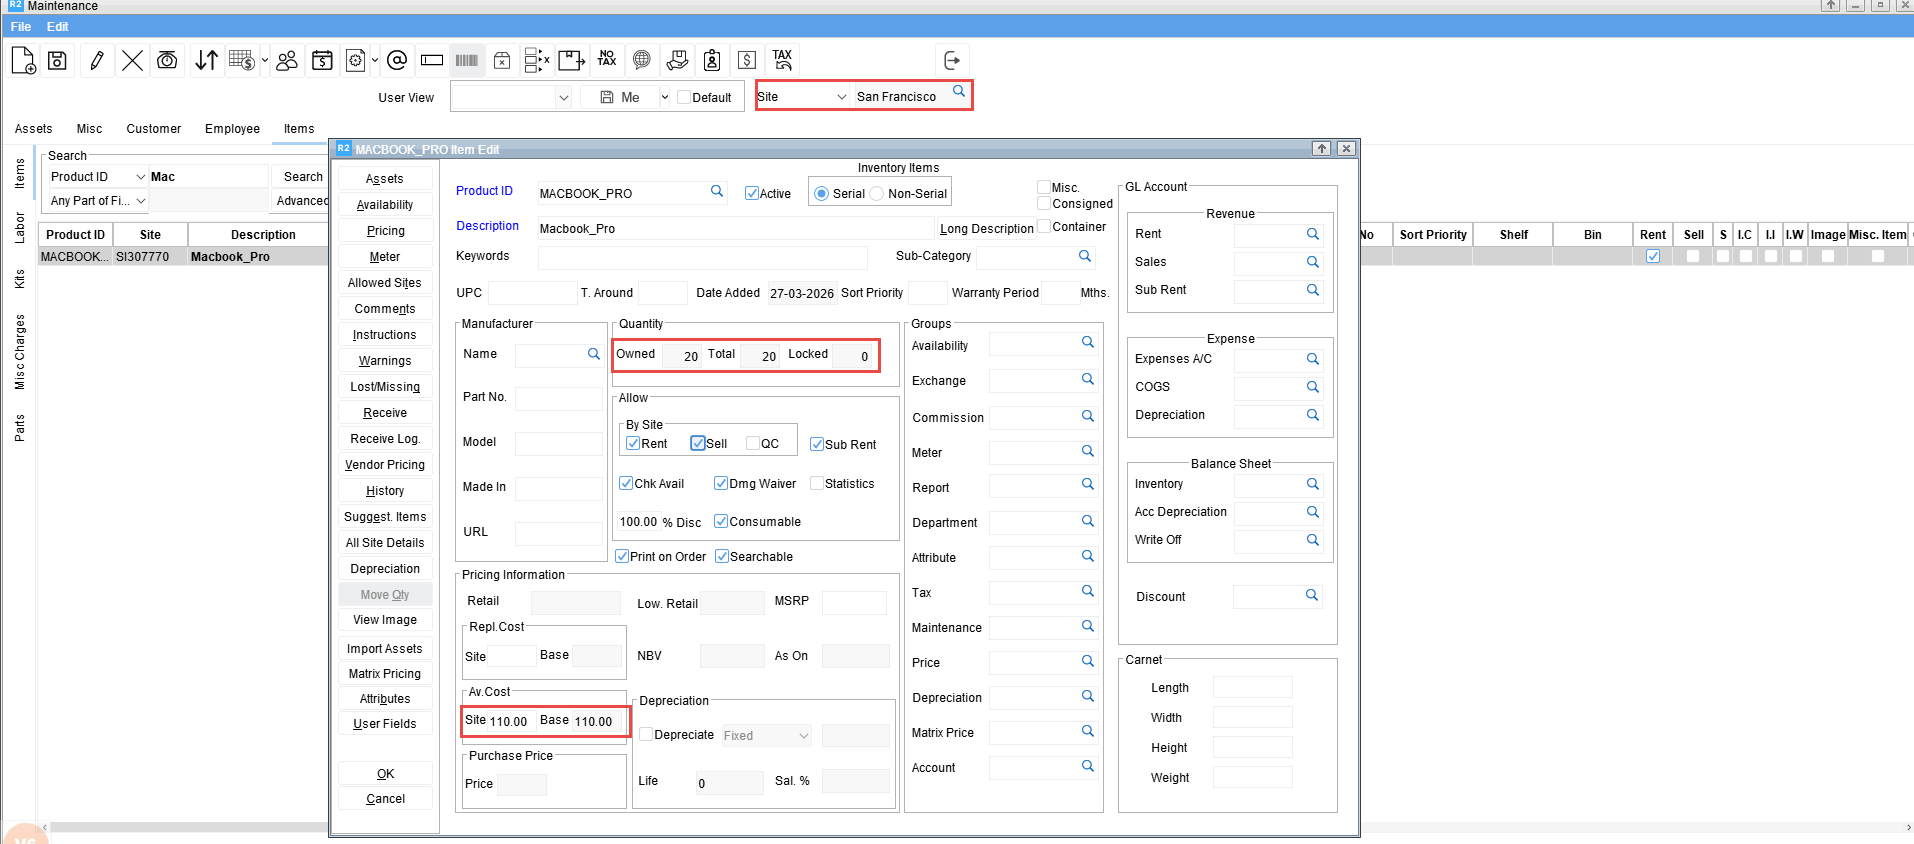This screenshot has width=1914, height=844.
Task: Click into the Keywords input field
Action: click(x=702, y=257)
